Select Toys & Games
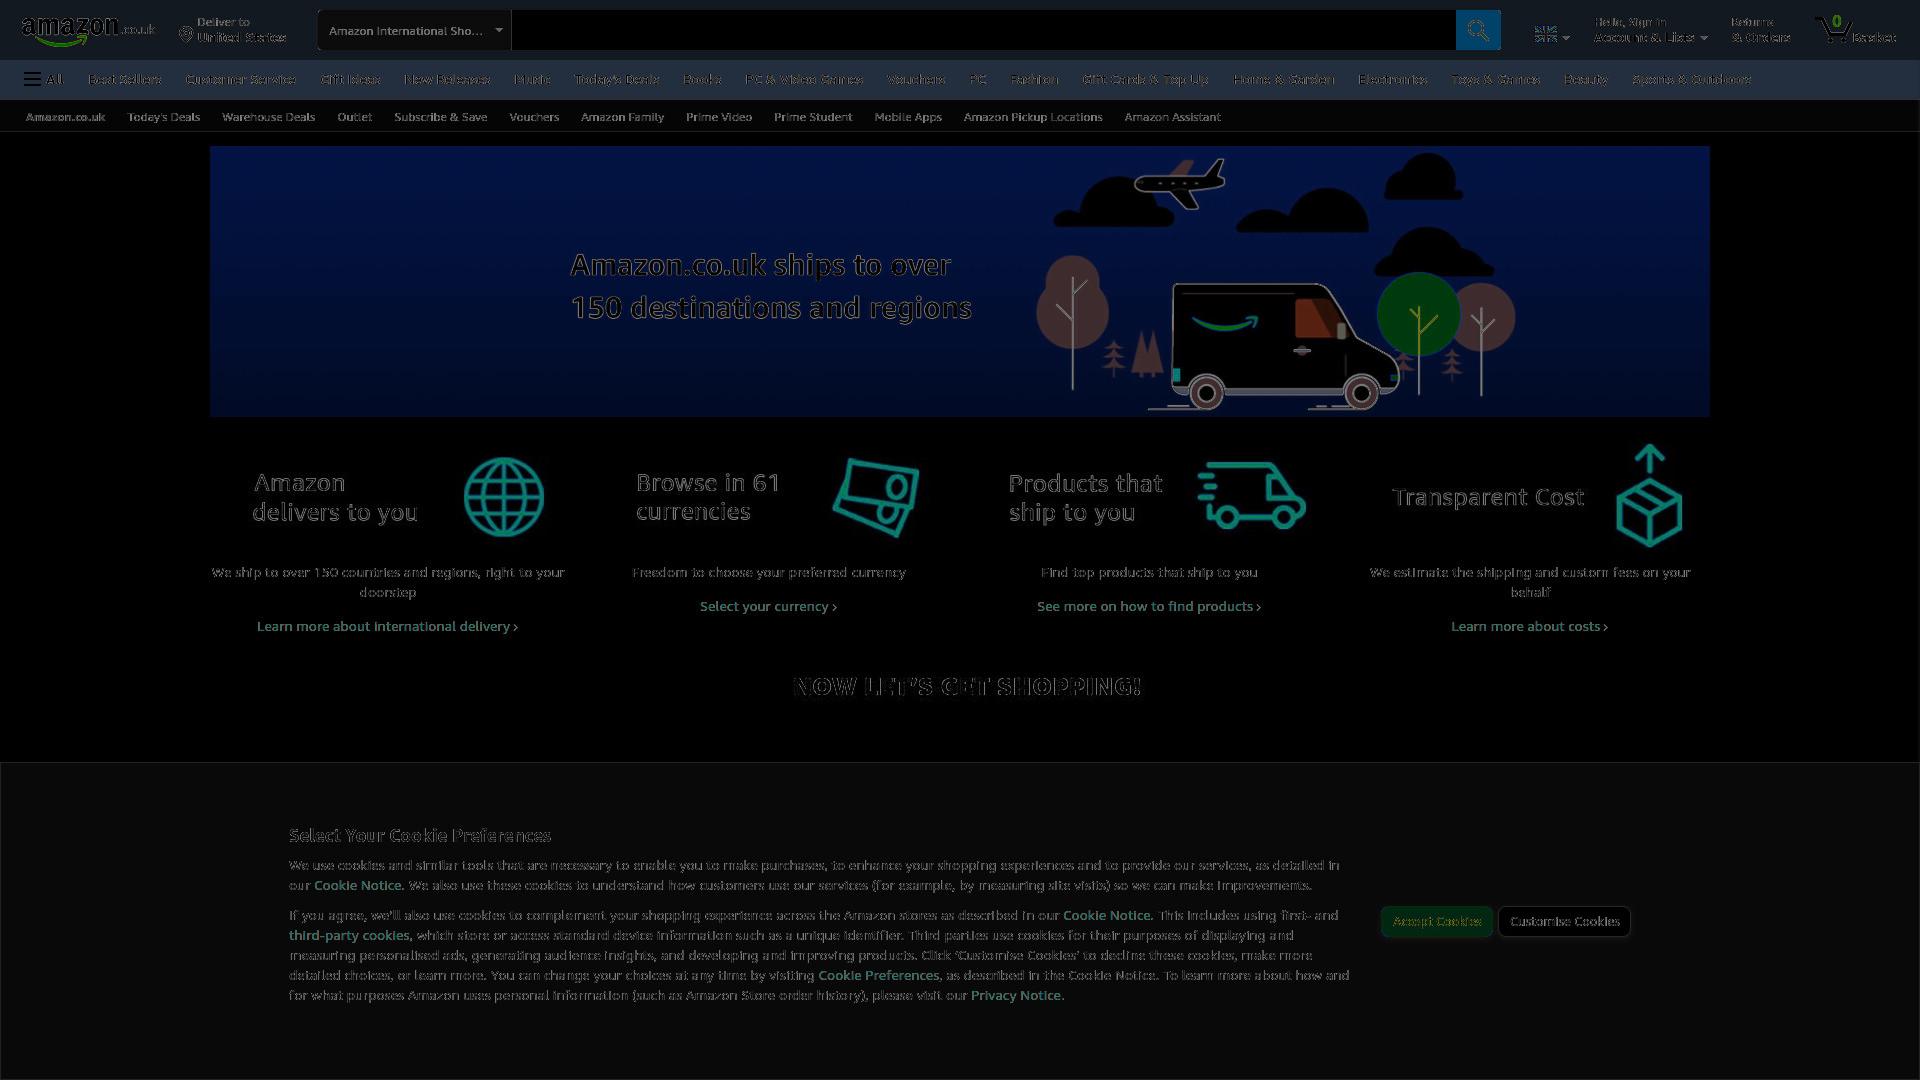Viewport: 1920px width, 1080px height. click(x=1495, y=79)
